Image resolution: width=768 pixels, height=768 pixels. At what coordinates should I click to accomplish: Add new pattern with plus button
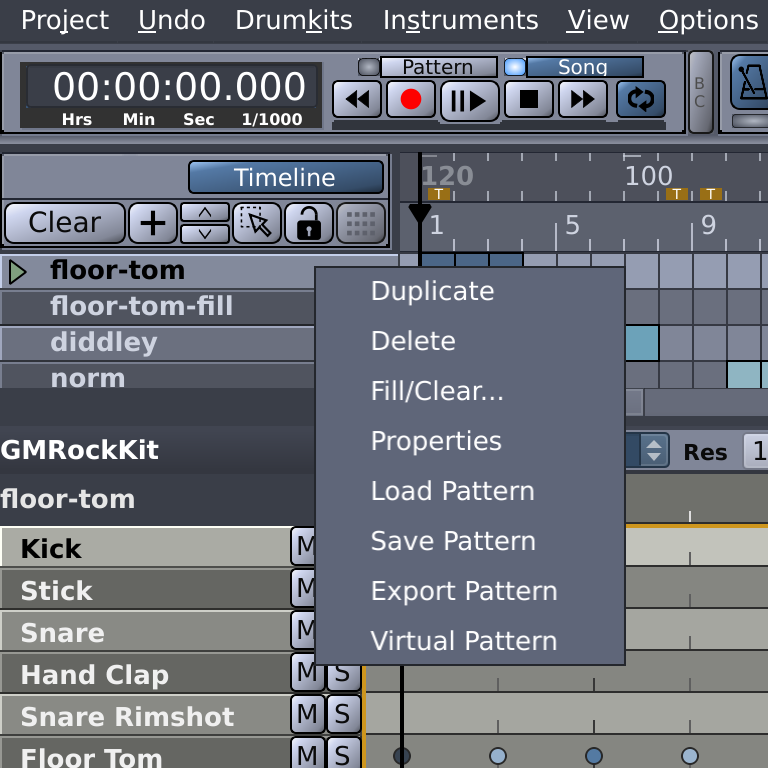(153, 223)
